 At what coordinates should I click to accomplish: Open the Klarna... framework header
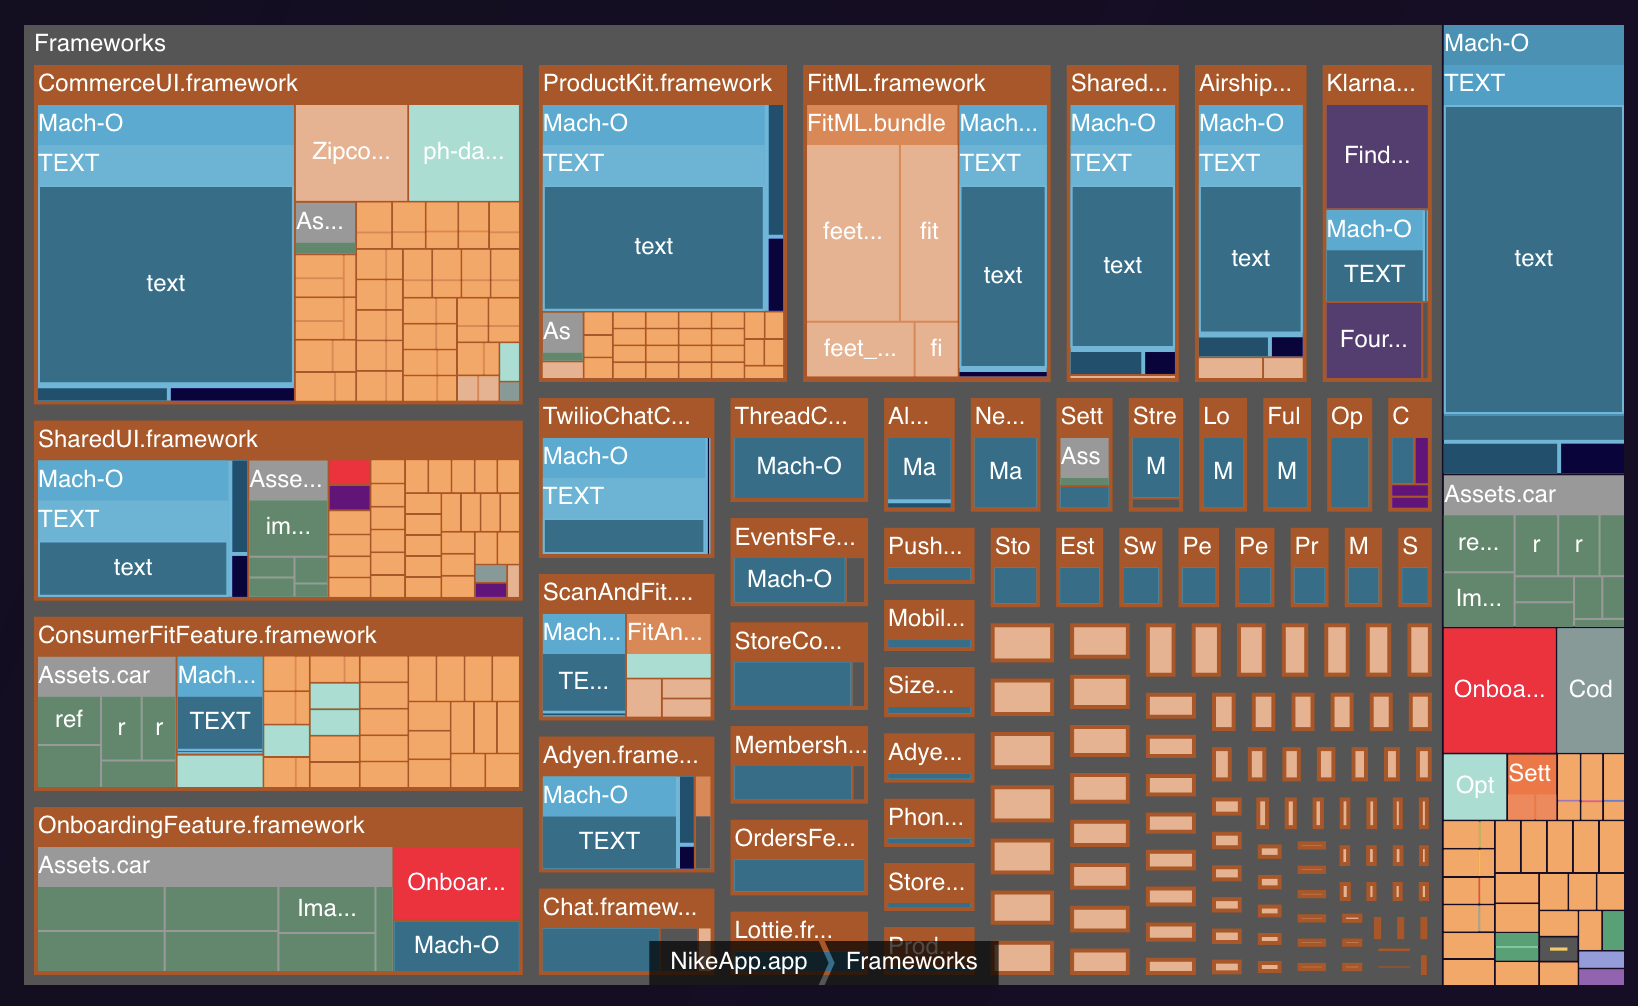(1377, 84)
